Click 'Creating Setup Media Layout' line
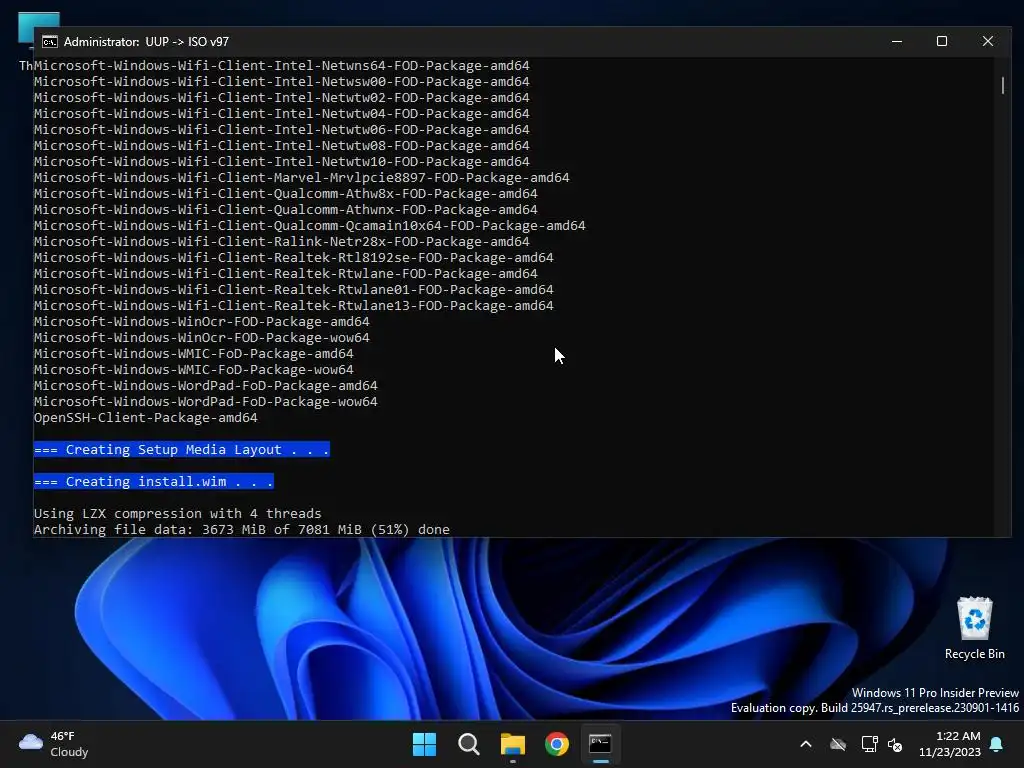The width and height of the screenshot is (1024, 768). [182, 449]
